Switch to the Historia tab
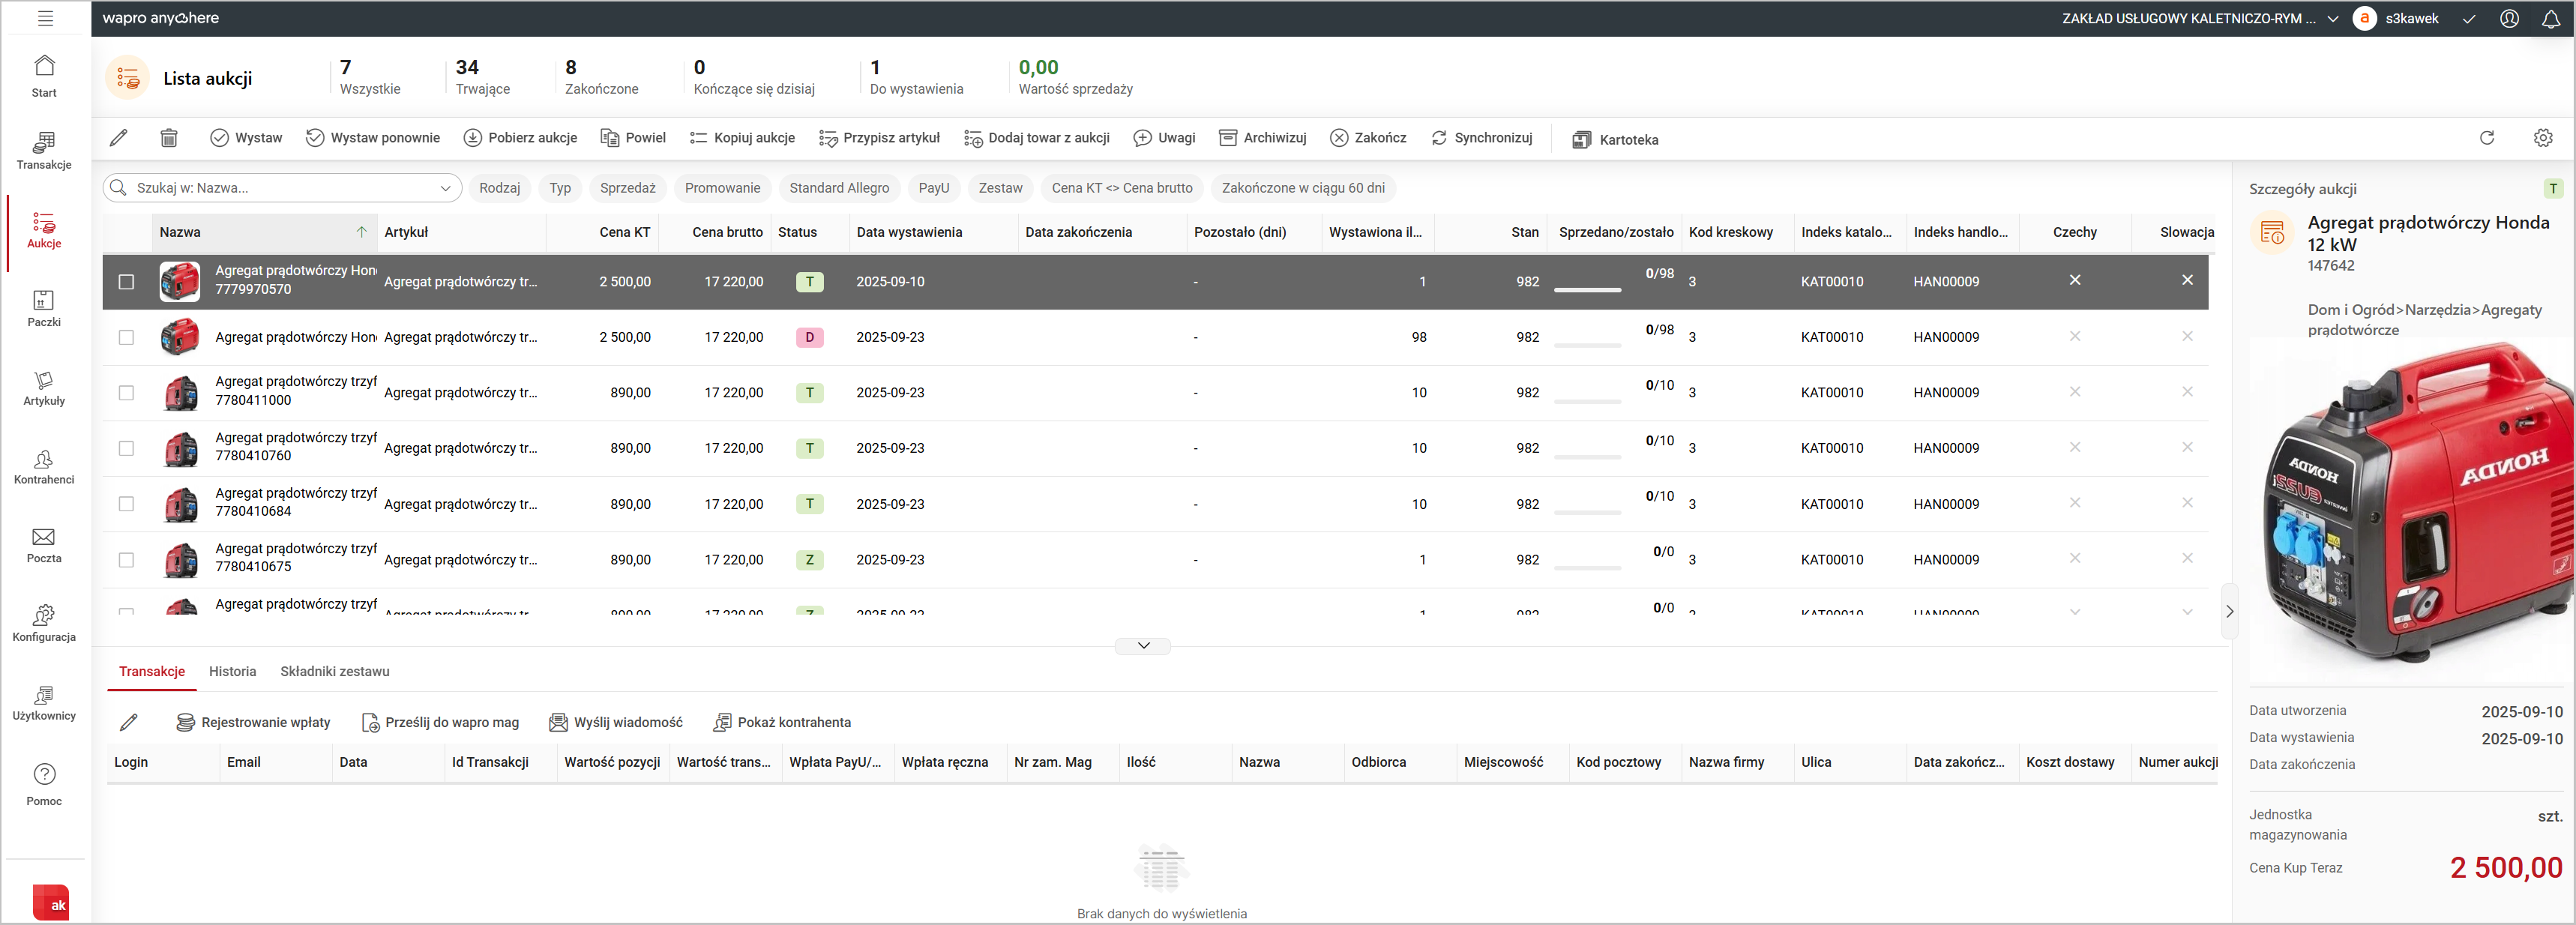This screenshot has width=2576, height=925. (x=232, y=672)
